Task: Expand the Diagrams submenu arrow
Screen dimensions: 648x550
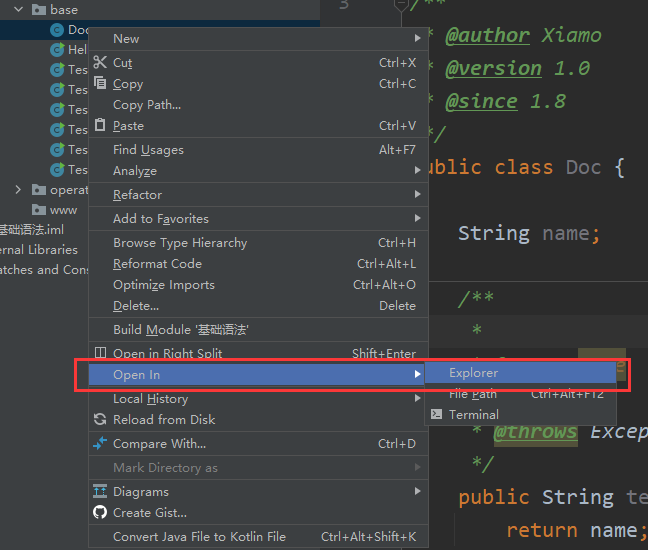Action: pyautogui.click(x=417, y=491)
